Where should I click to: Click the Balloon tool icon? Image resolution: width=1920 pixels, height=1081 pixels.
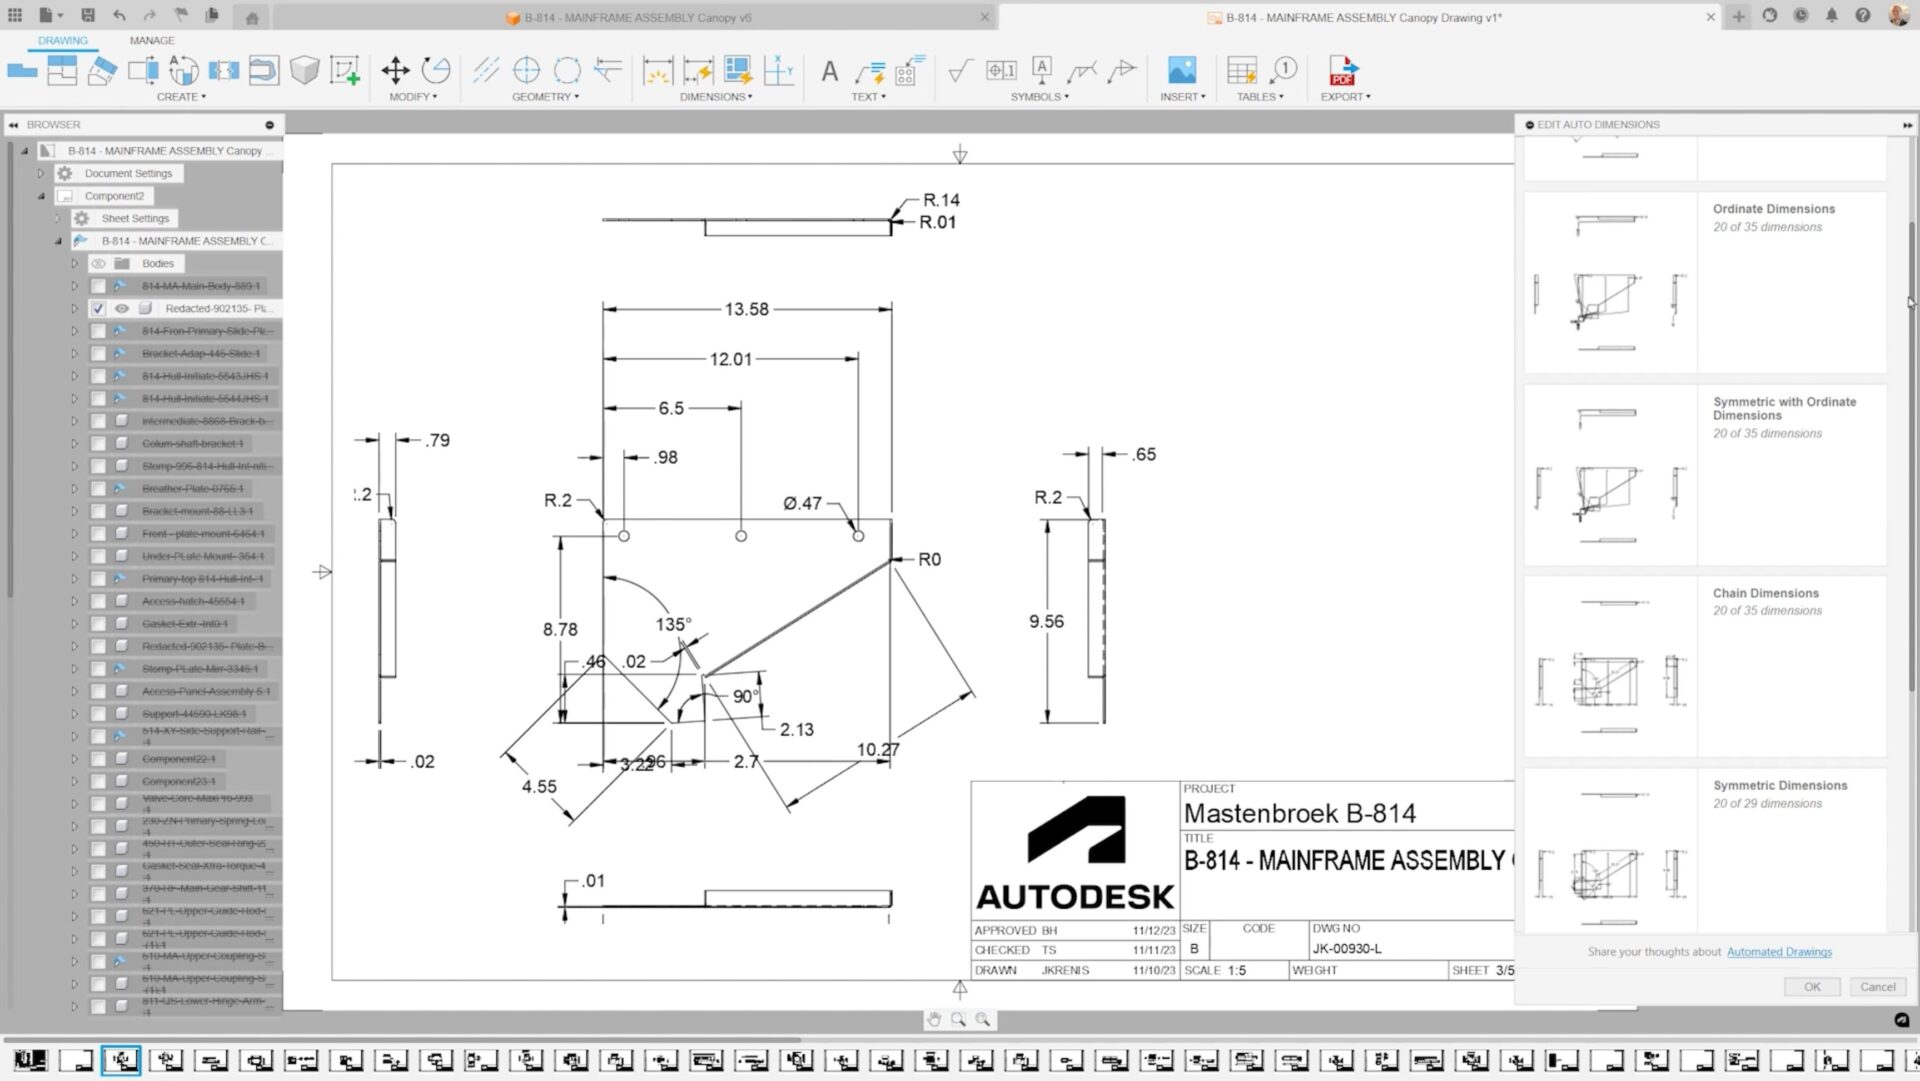1283,70
